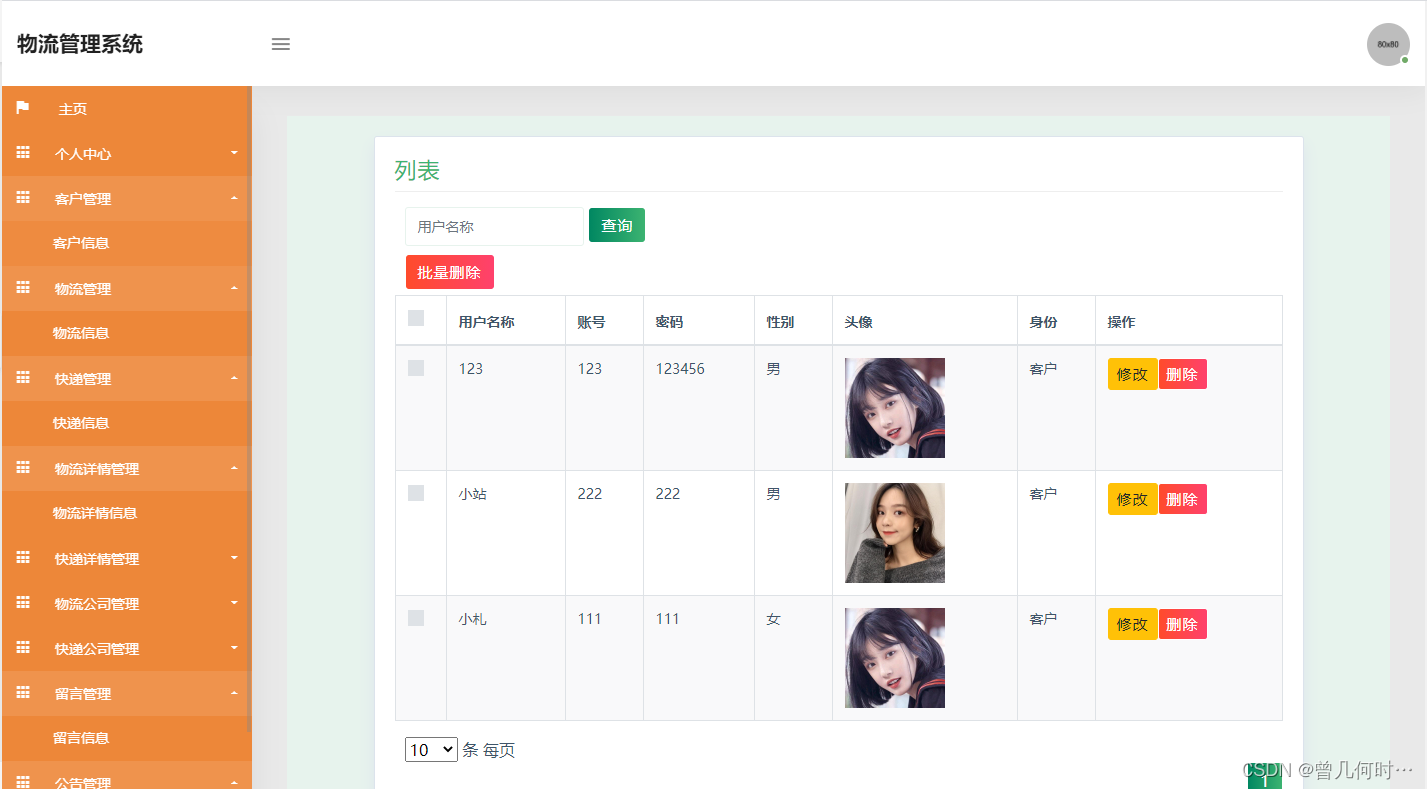Click the 身份 column header
Image resolution: width=1427 pixels, height=789 pixels.
1043,322
